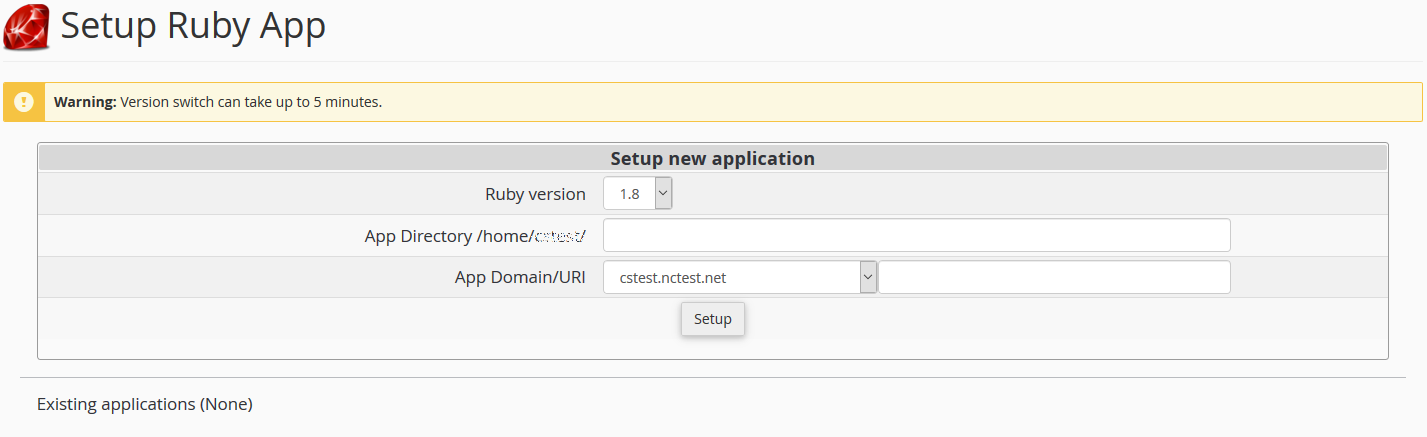The height and width of the screenshot is (437, 1427).
Task: Click the 'Ruby version' label
Action: coord(536,194)
